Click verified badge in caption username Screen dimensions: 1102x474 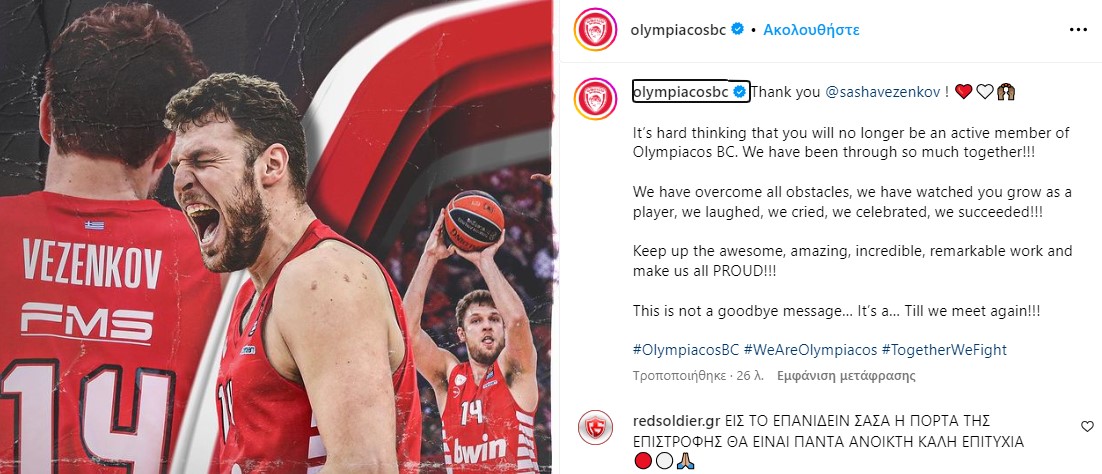click(740, 91)
